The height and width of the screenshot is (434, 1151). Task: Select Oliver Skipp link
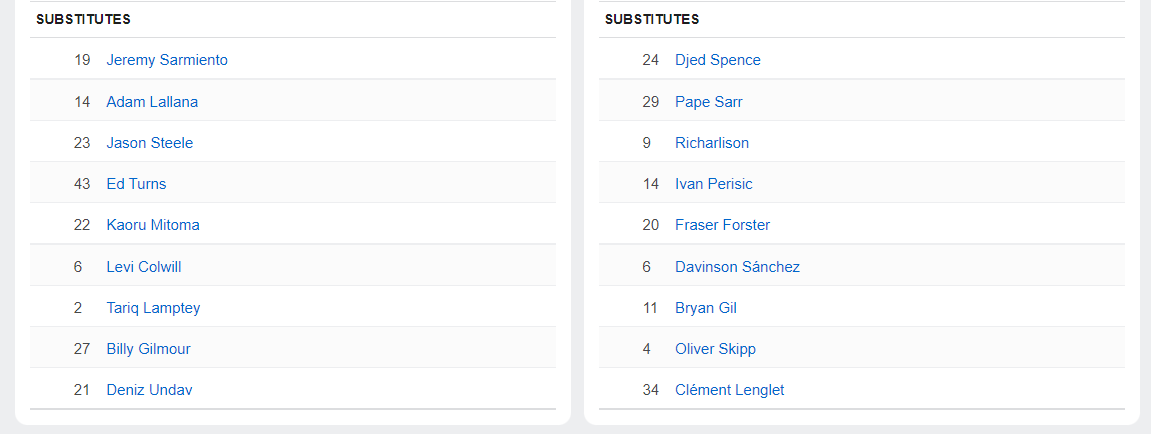coord(715,349)
